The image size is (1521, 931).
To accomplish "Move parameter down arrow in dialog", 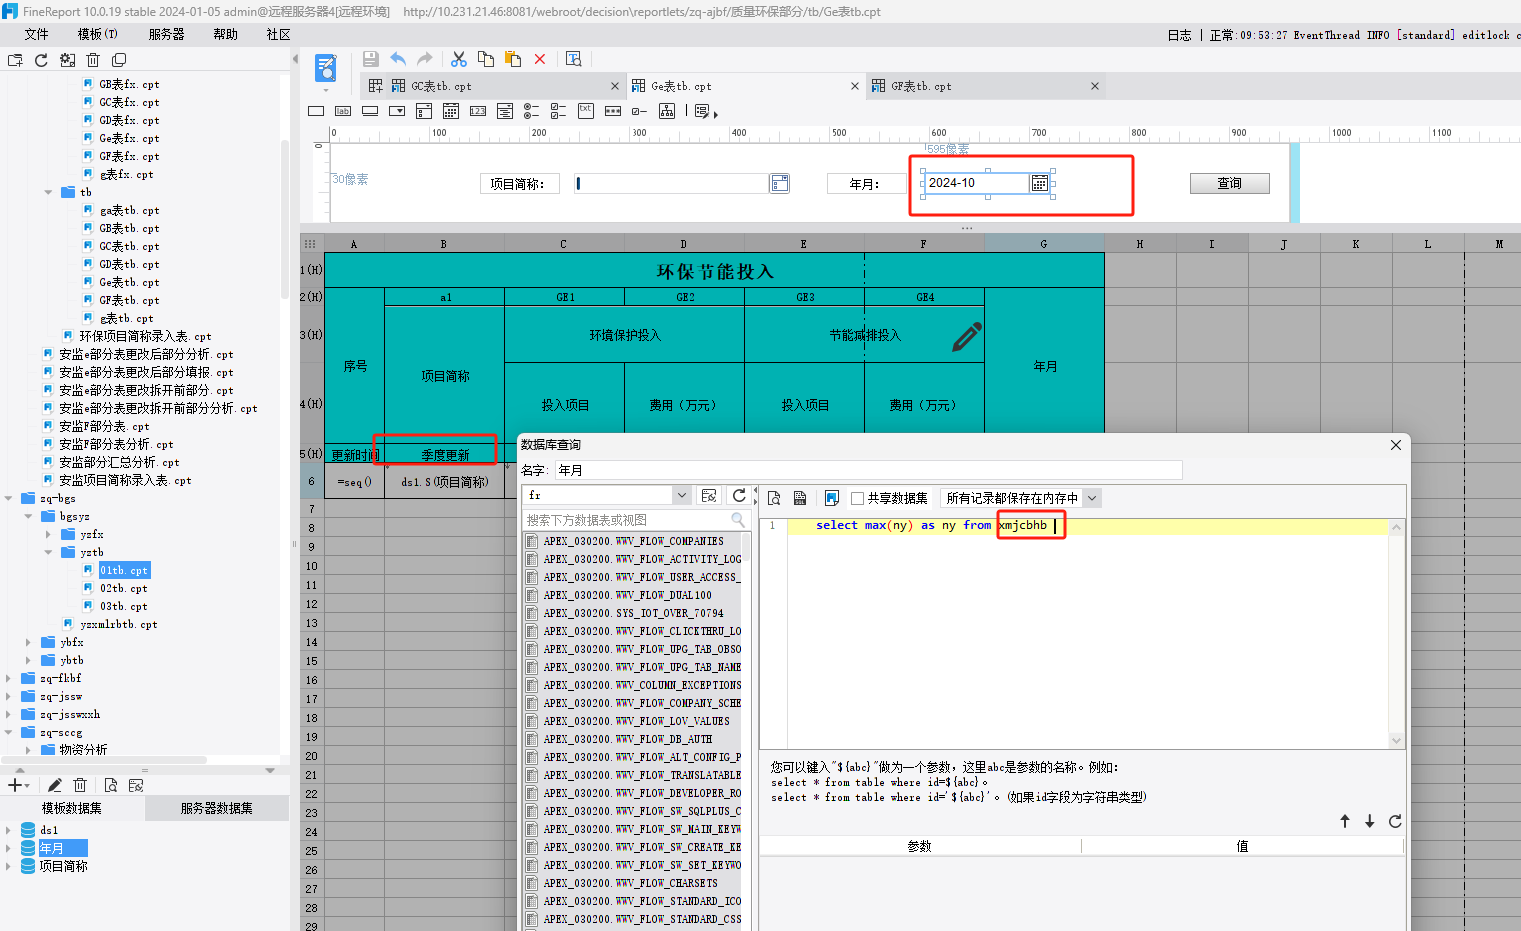I will tap(1370, 821).
